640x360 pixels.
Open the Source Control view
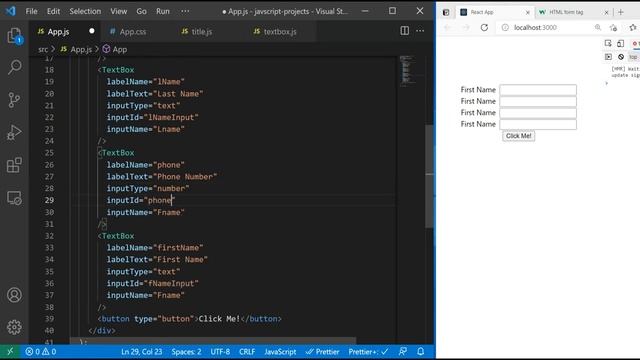click(14, 100)
